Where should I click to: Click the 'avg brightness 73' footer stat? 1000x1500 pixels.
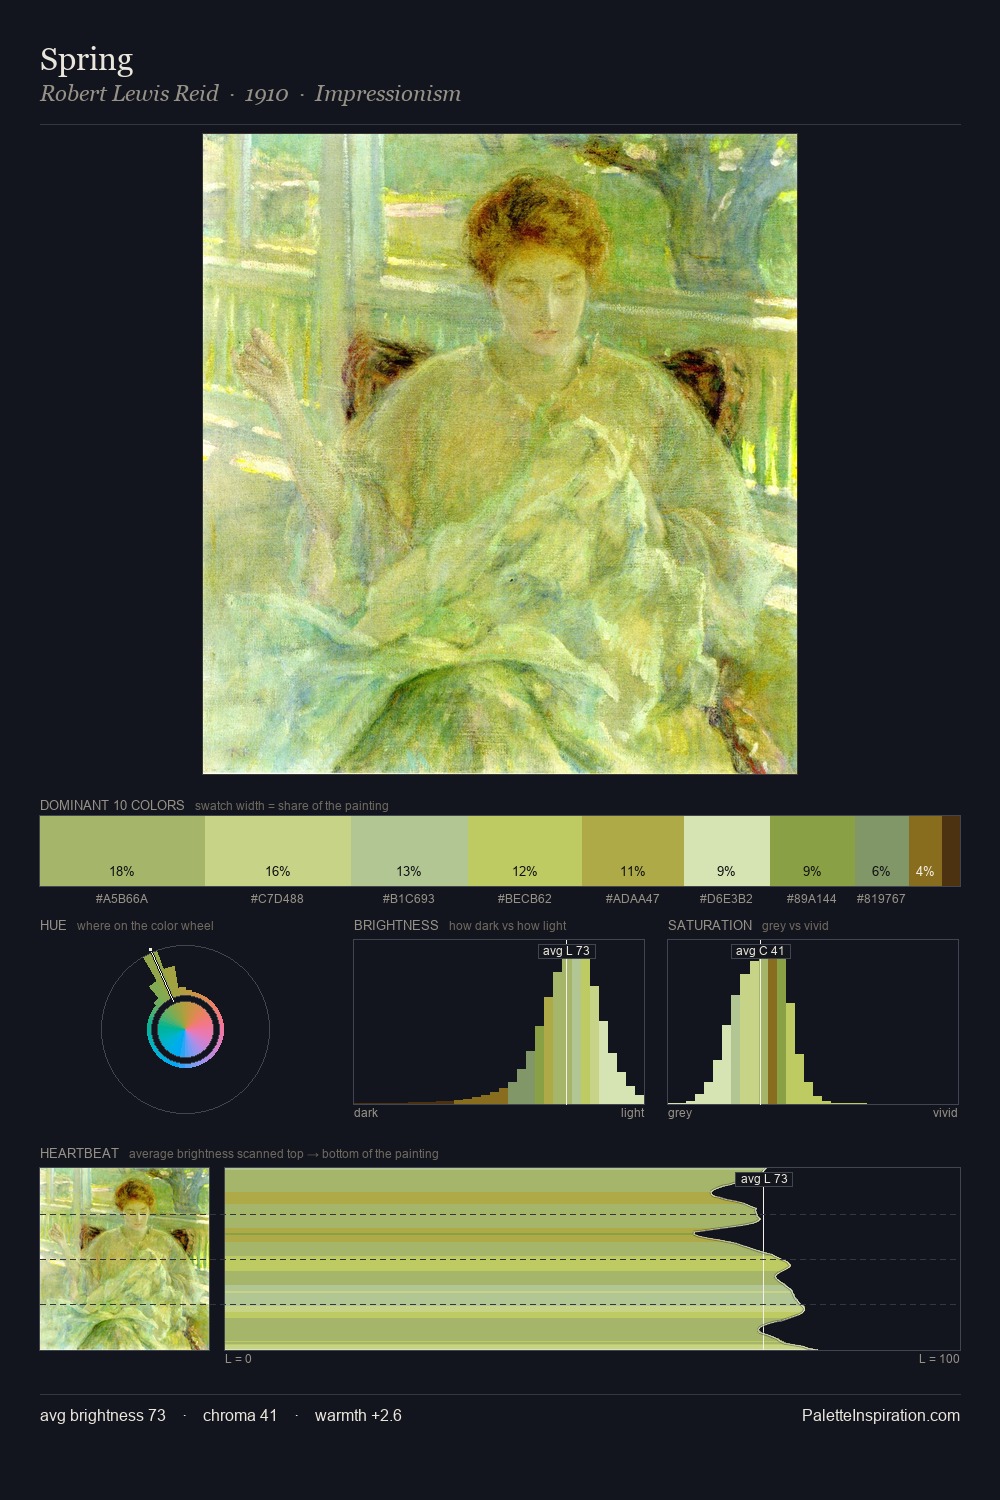tap(103, 1415)
